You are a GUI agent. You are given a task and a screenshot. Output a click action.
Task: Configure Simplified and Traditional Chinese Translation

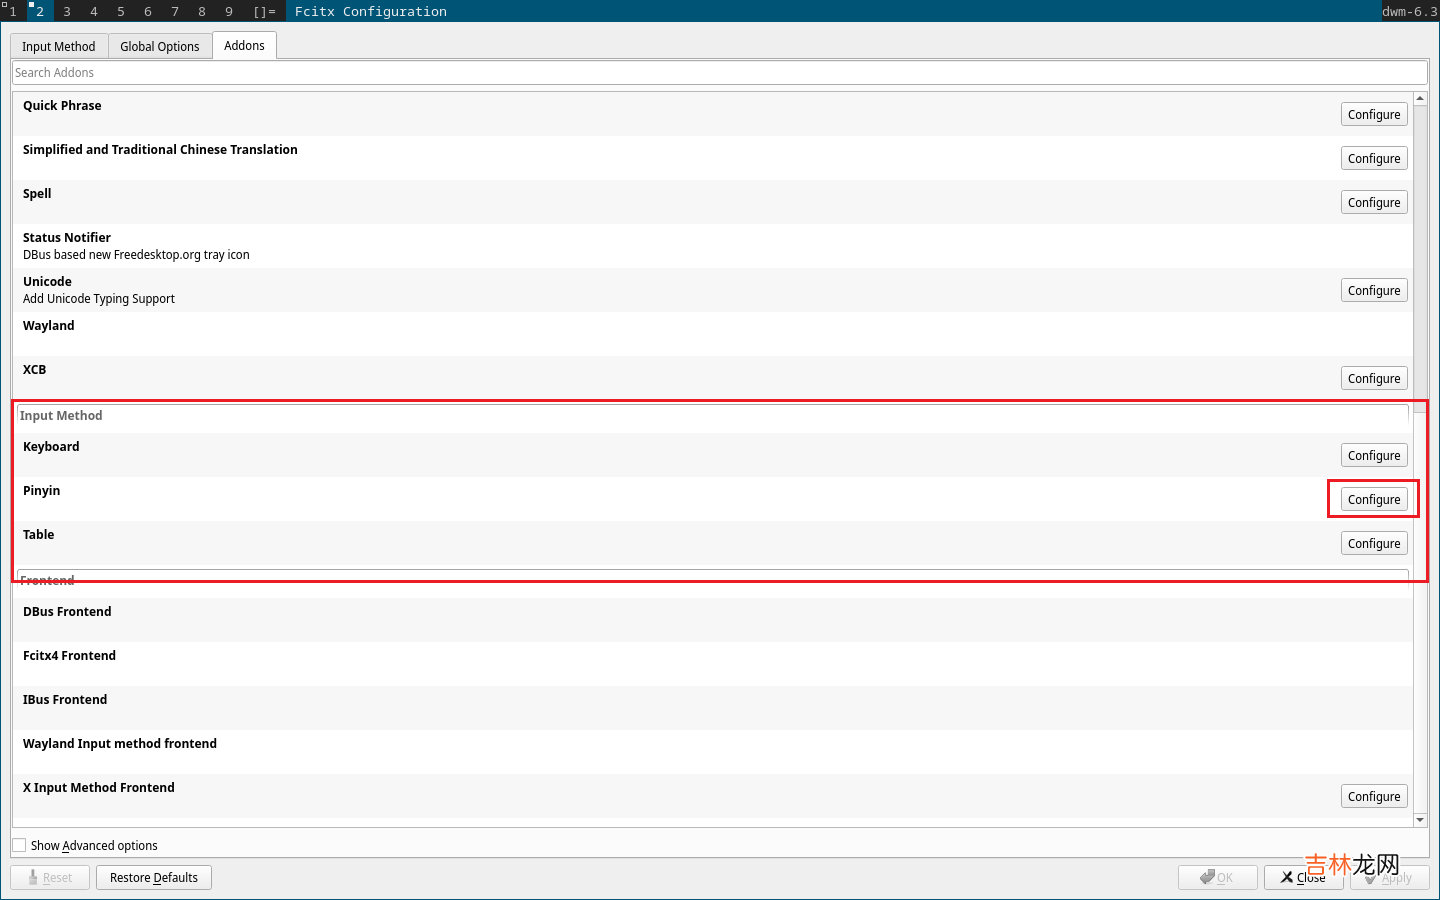pyautogui.click(x=1374, y=159)
